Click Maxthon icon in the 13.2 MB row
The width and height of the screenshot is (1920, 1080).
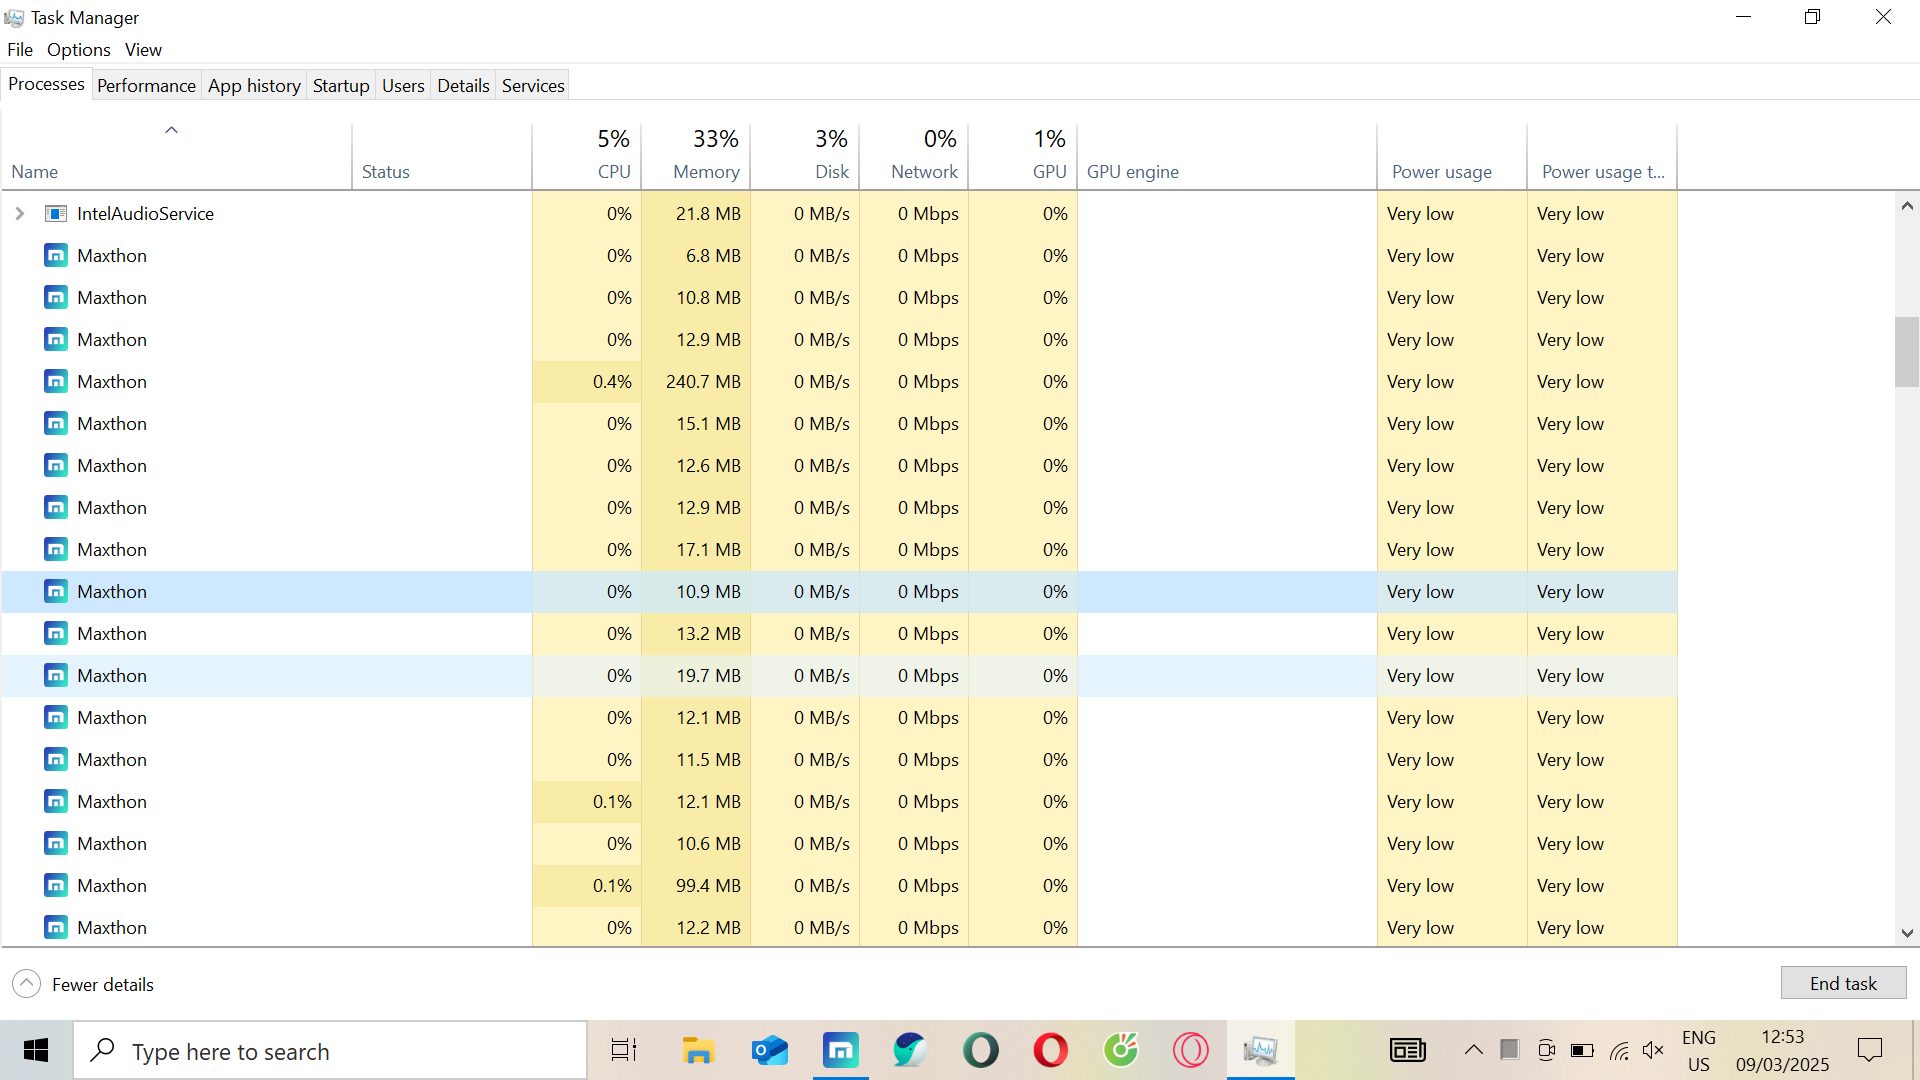point(56,633)
